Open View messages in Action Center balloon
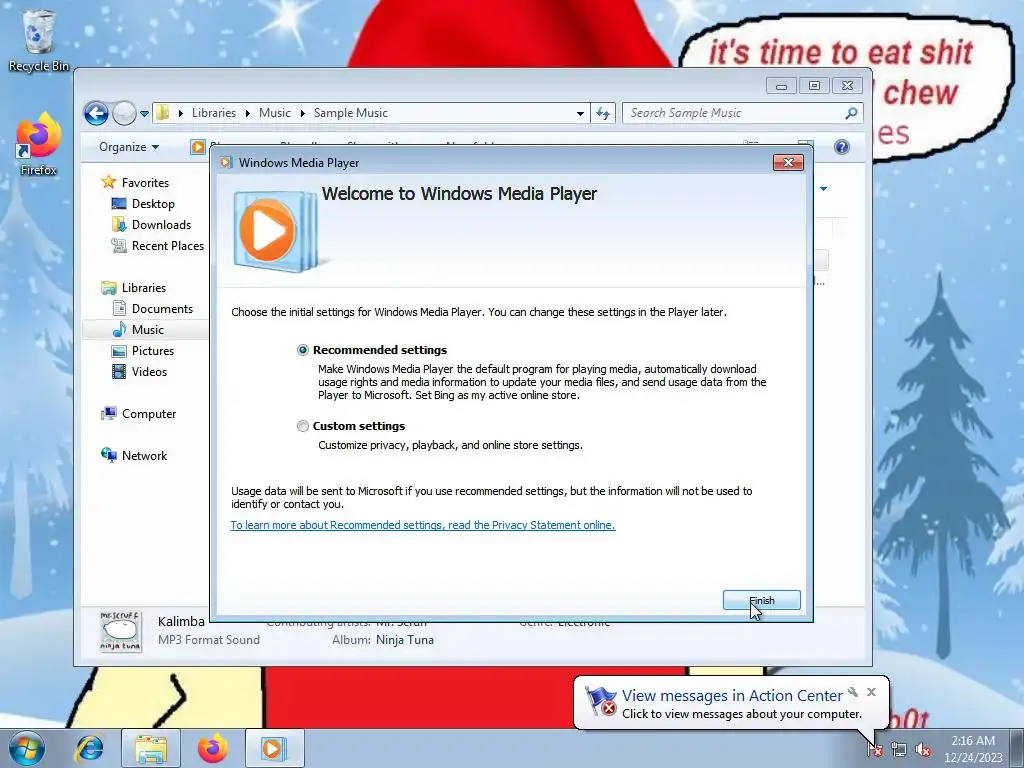Viewport: 1024px width, 768px height. click(732, 696)
